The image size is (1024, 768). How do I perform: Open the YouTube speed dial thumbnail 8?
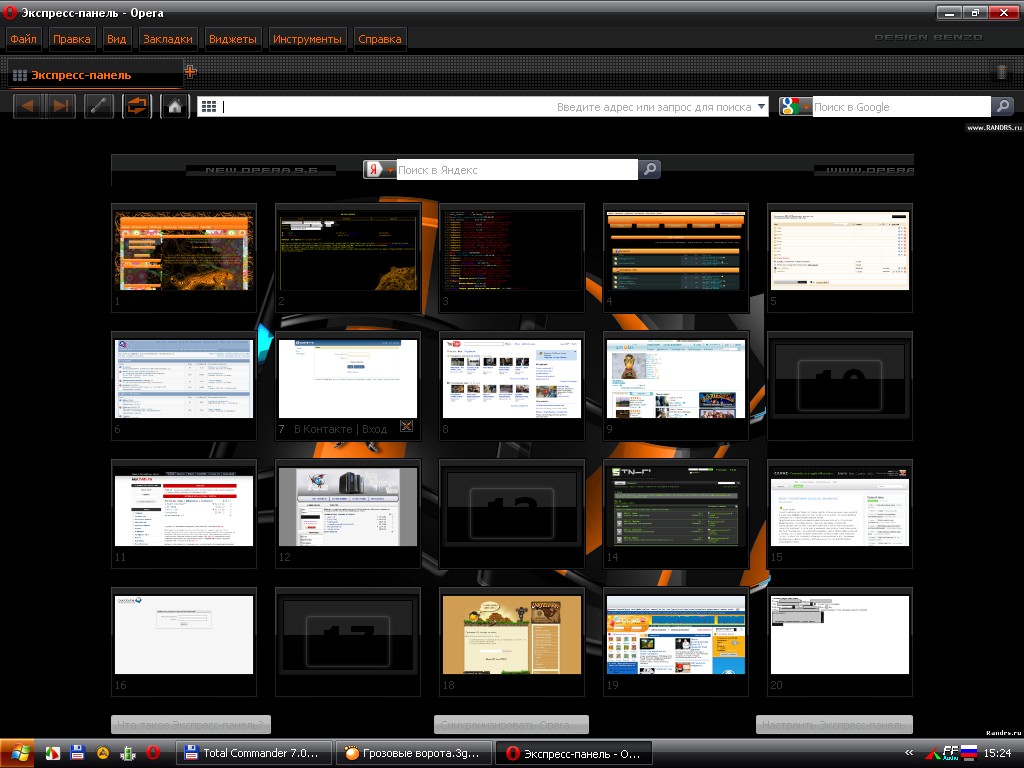pyautogui.click(x=511, y=378)
